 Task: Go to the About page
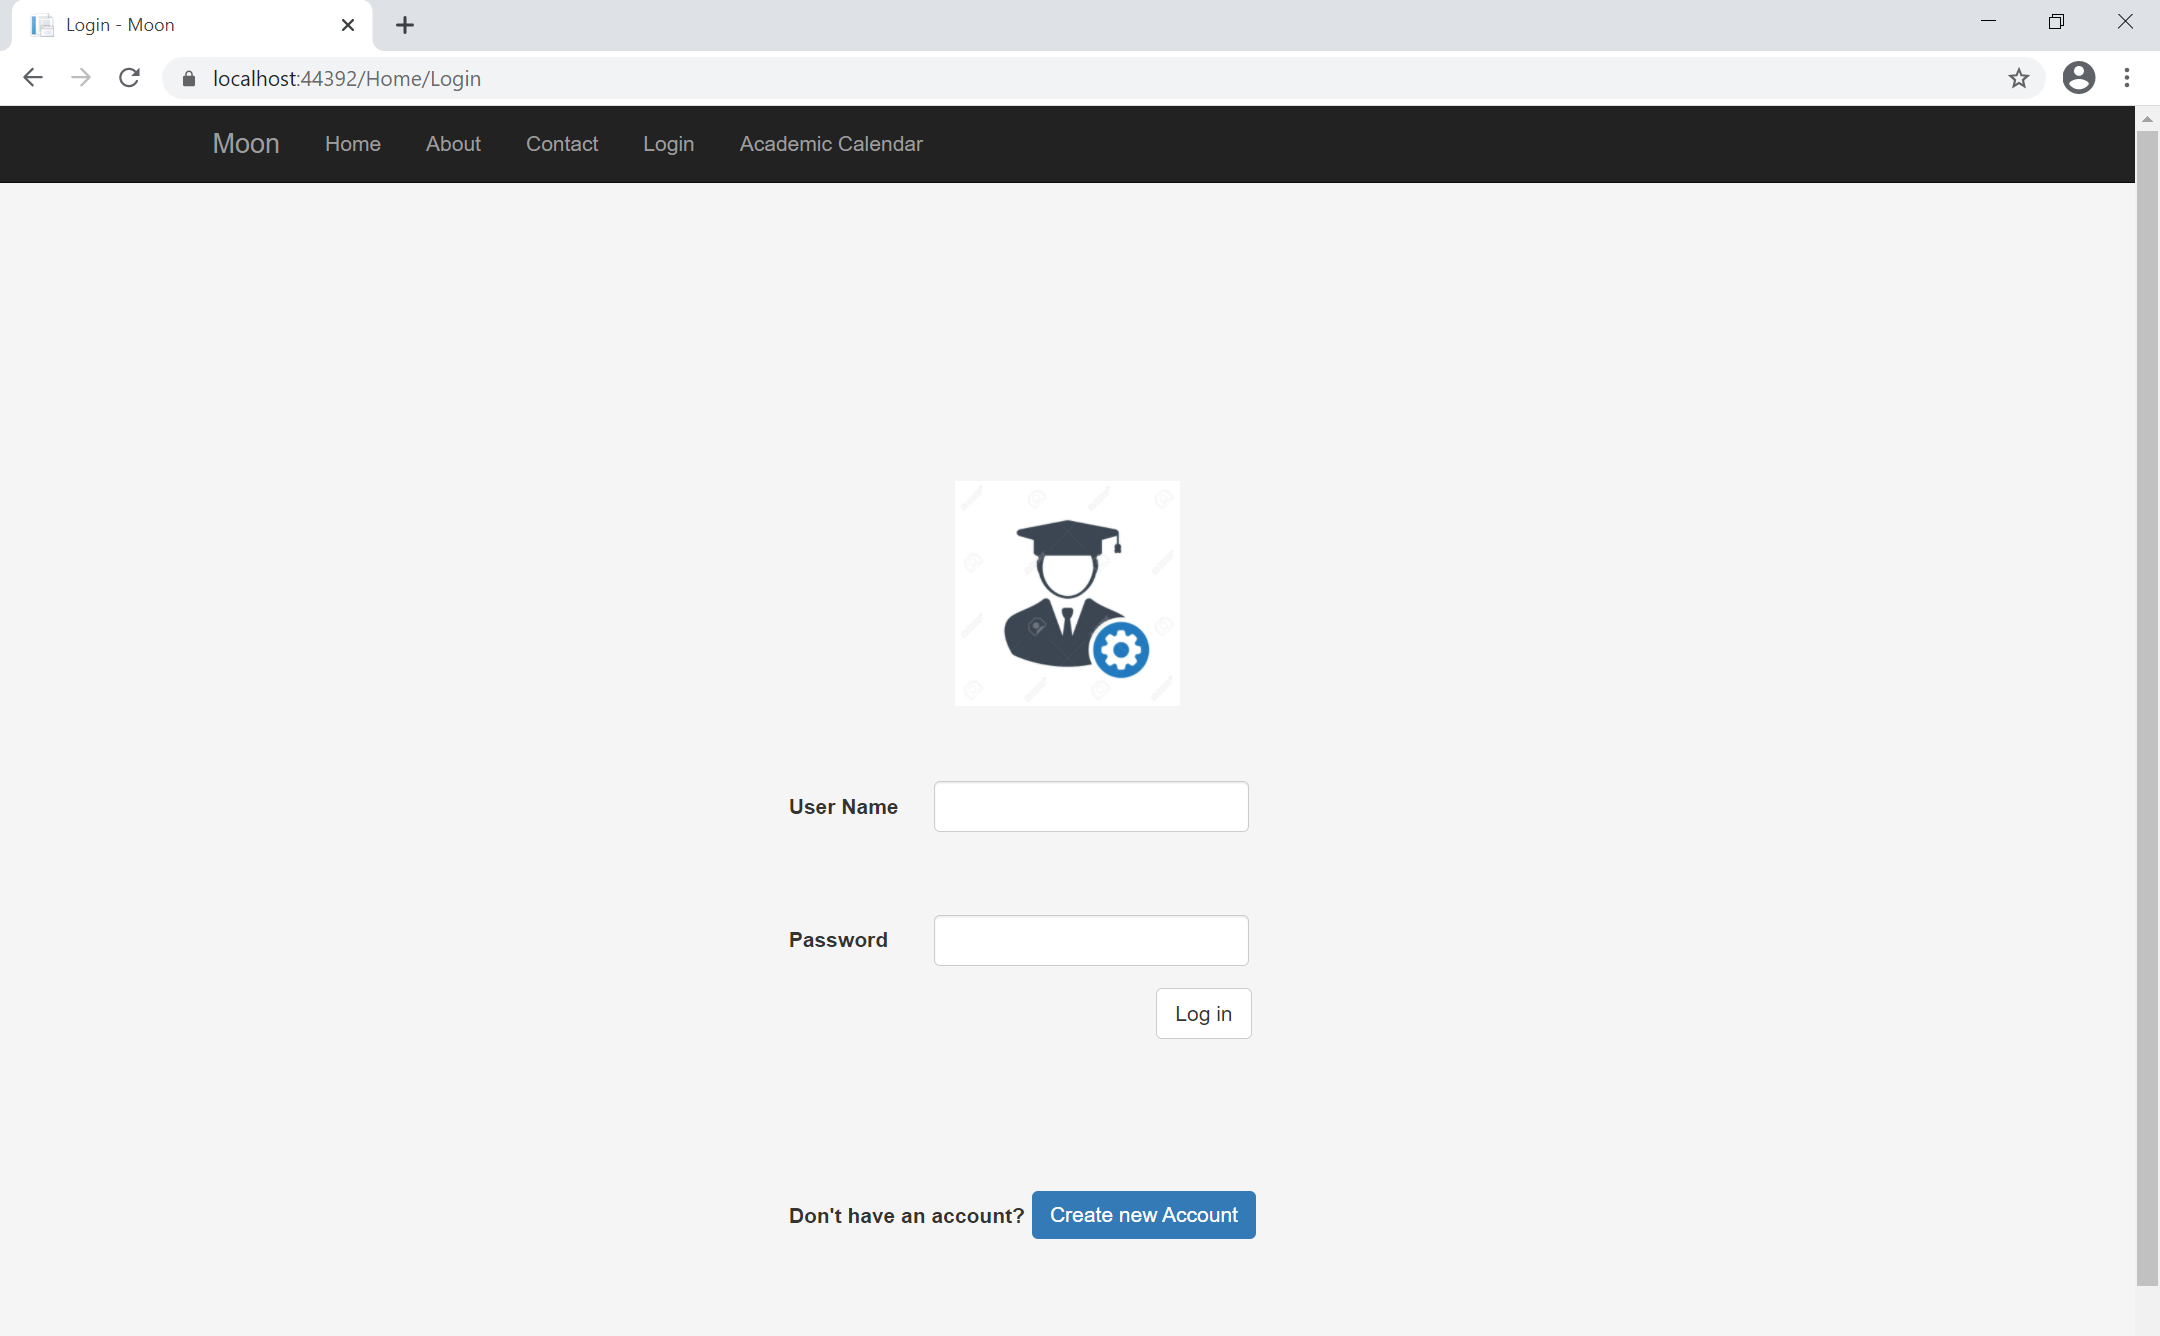tap(453, 144)
